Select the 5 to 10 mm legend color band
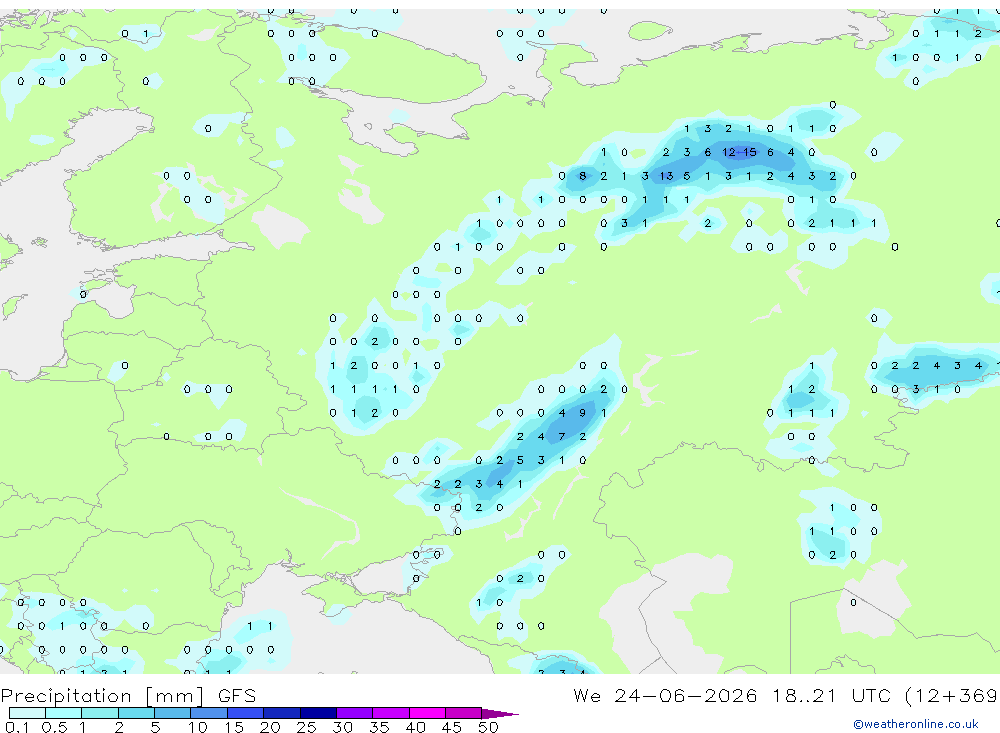This screenshot has height=733, width=1000. pyautogui.click(x=173, y=713)
